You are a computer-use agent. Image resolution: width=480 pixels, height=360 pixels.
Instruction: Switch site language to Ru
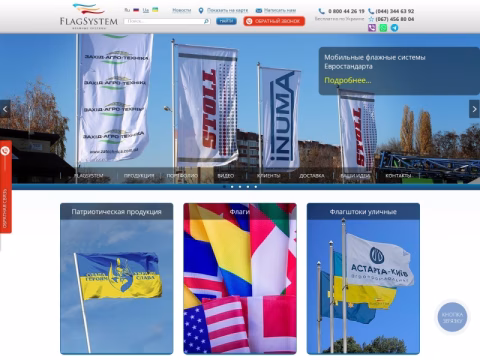coord(127,10)
